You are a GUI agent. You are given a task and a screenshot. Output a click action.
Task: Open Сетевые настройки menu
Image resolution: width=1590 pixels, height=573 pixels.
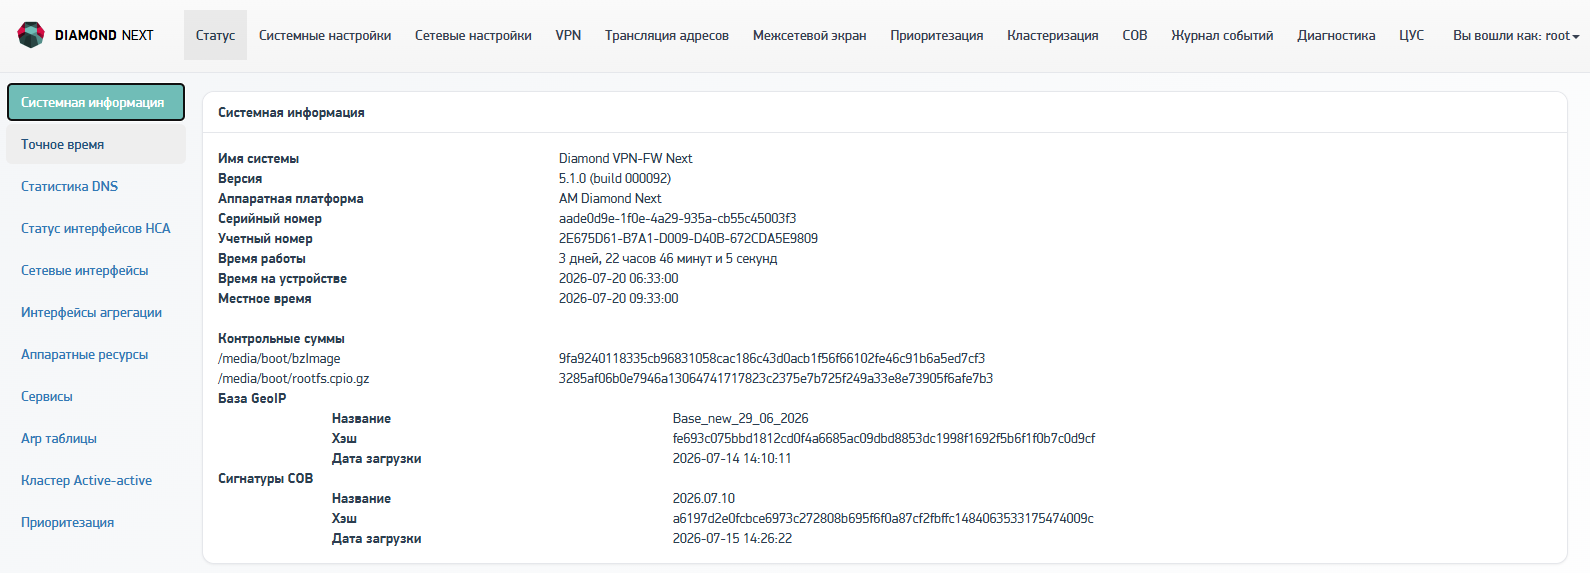(473, 35)
